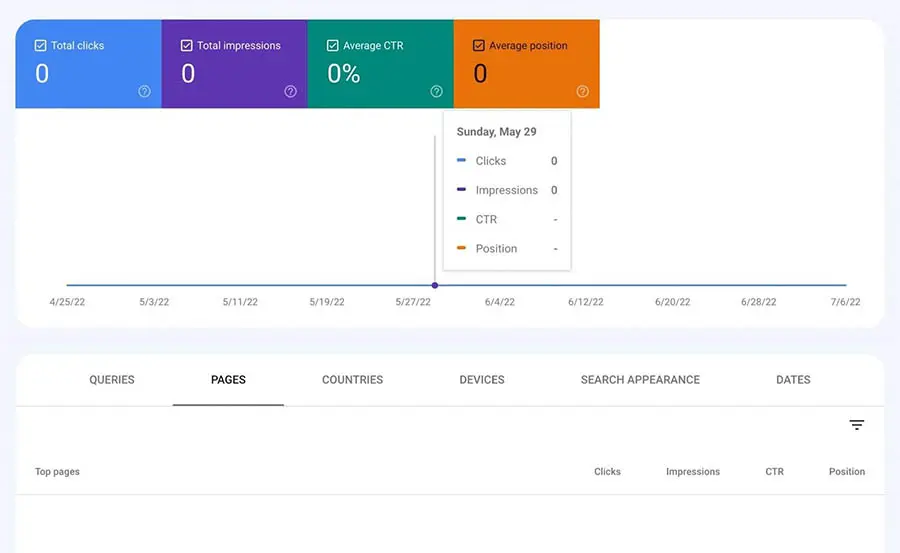View the Search Appearance tab
The width and height of the screenshot is (900, 553).
pyautogui.click(x=640, y=380)
